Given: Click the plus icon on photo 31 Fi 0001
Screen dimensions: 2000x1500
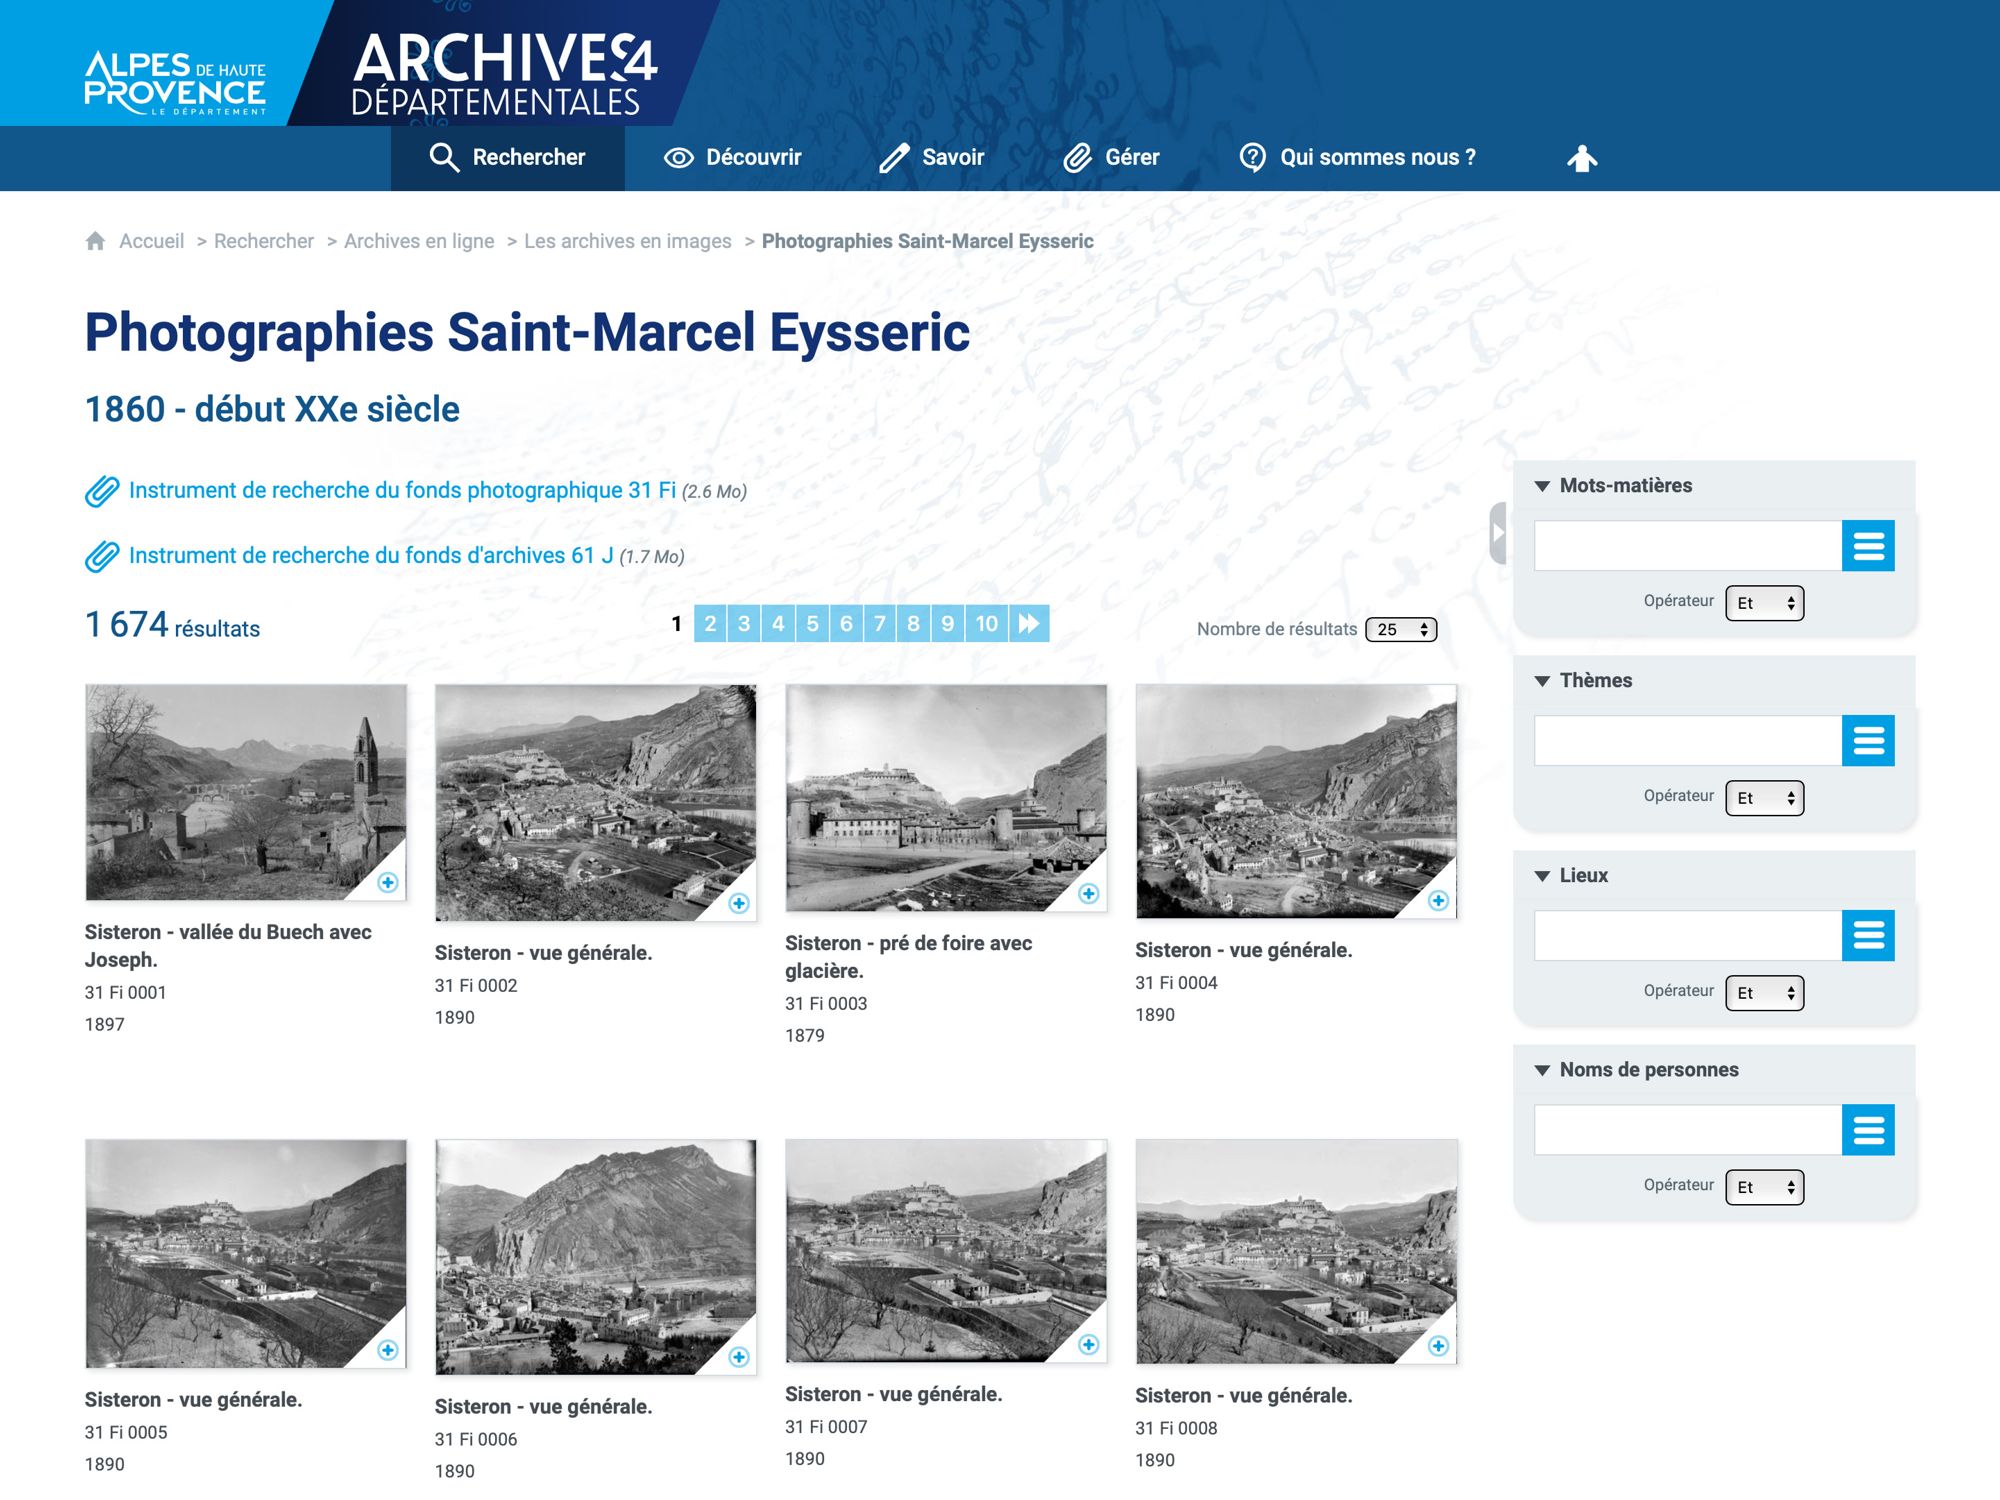Looking at the screenshot, I should tap(388, 882).
